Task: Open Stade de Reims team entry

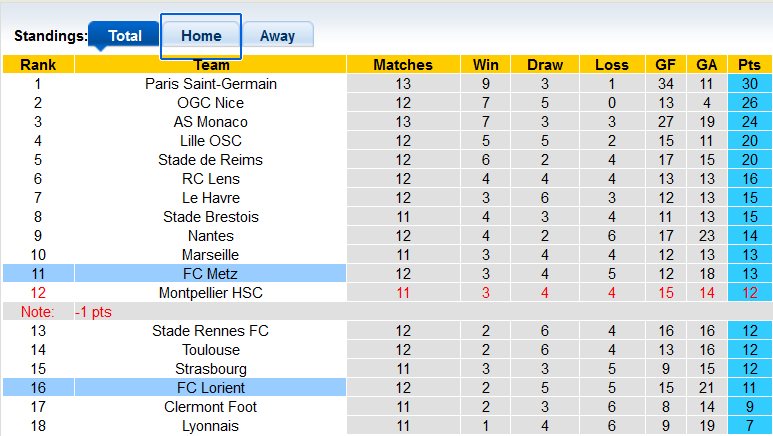Action: [210, 160]
